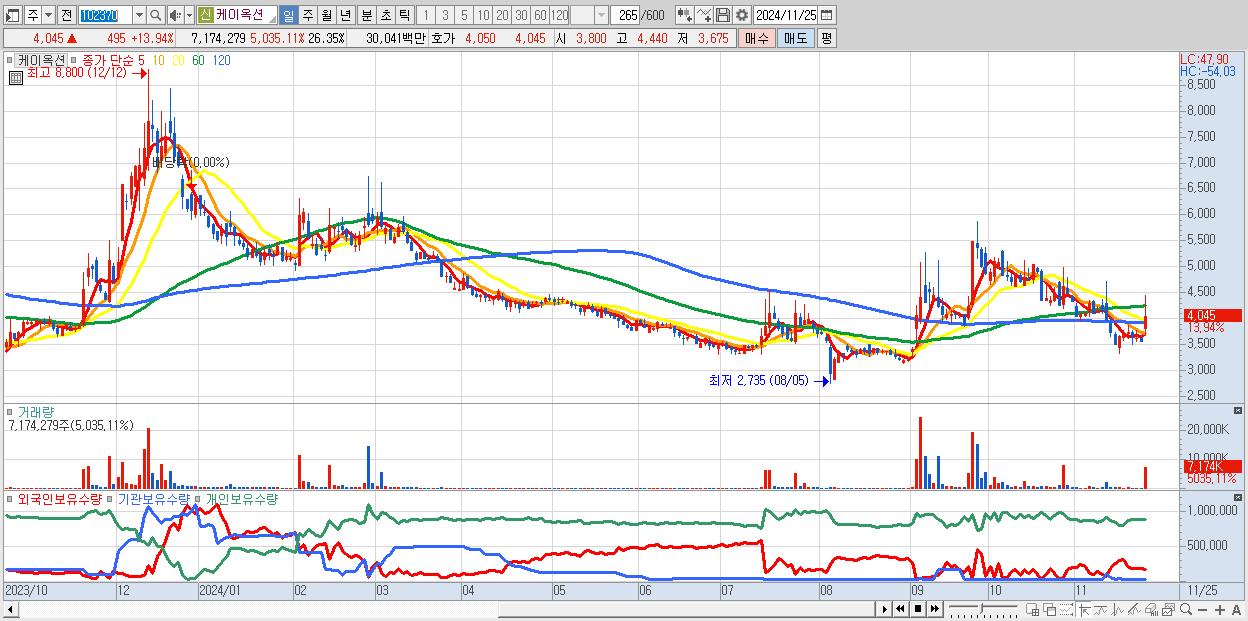Select interval preset 120
Screen dimensions: 1248x621
560,15
